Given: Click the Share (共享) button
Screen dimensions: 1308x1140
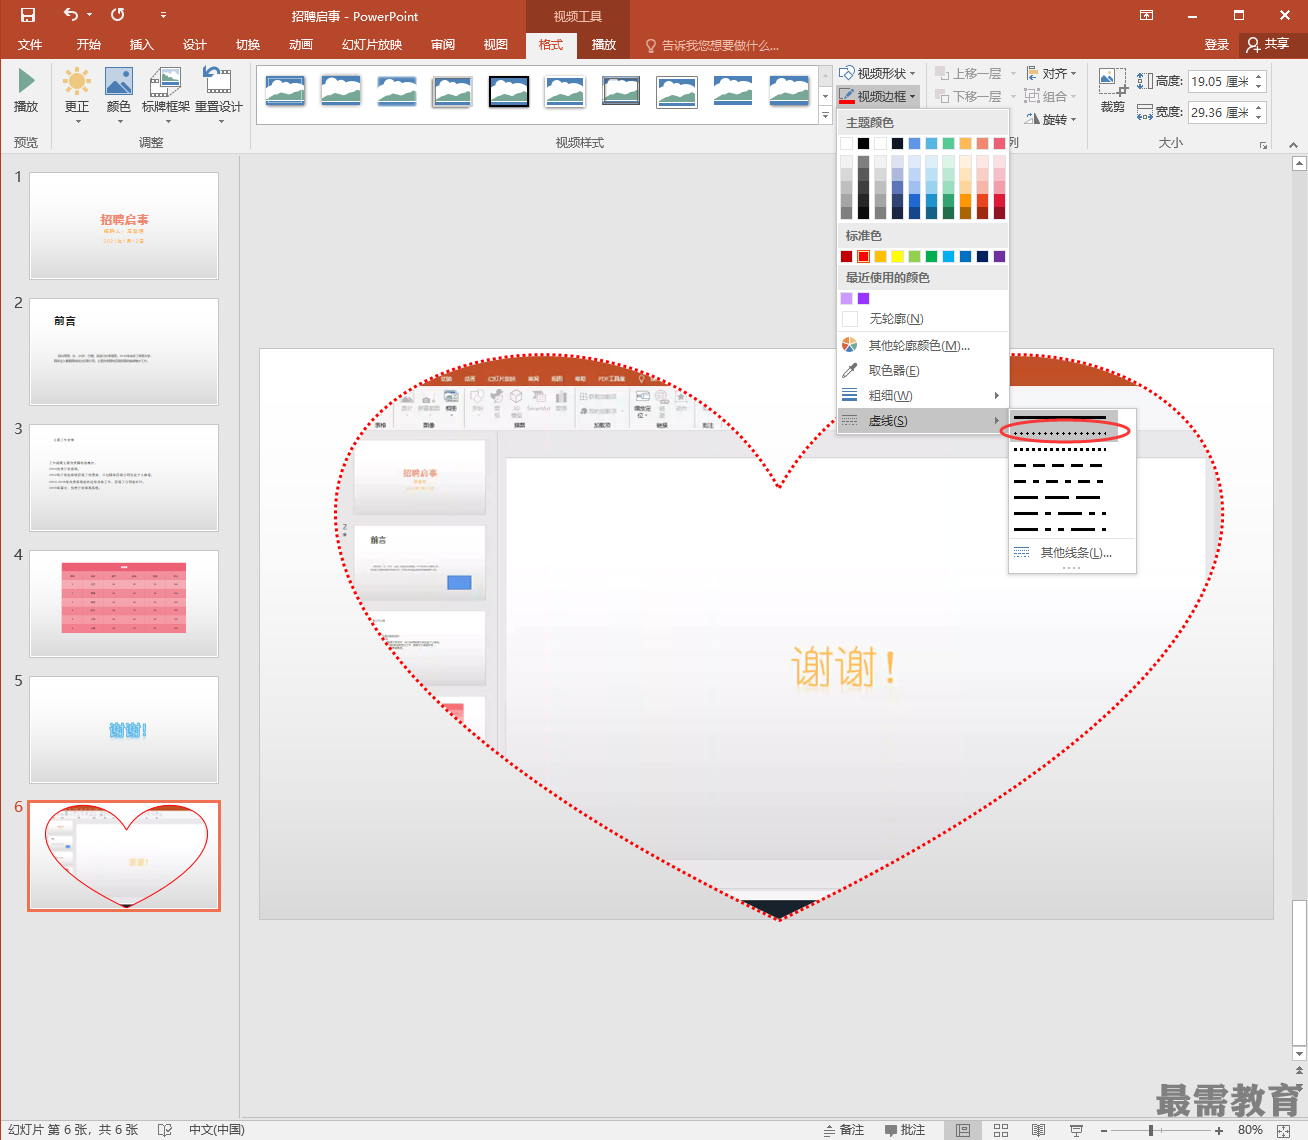Looking at the screenshot, I should pos(1268,44).
